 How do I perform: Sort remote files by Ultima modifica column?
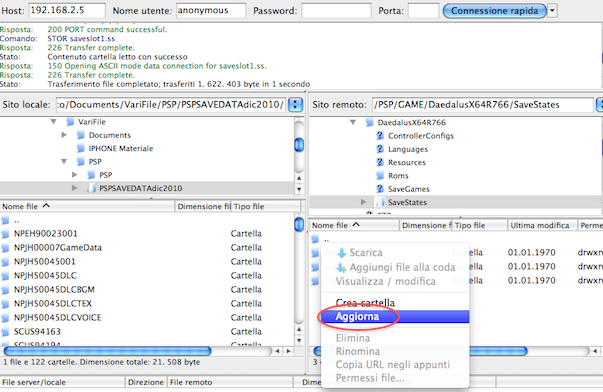coord(542,225)
